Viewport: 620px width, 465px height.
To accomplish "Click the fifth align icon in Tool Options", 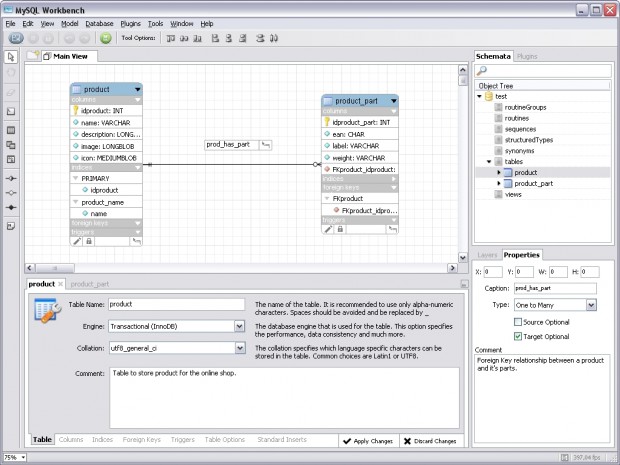I will (229, 38).
